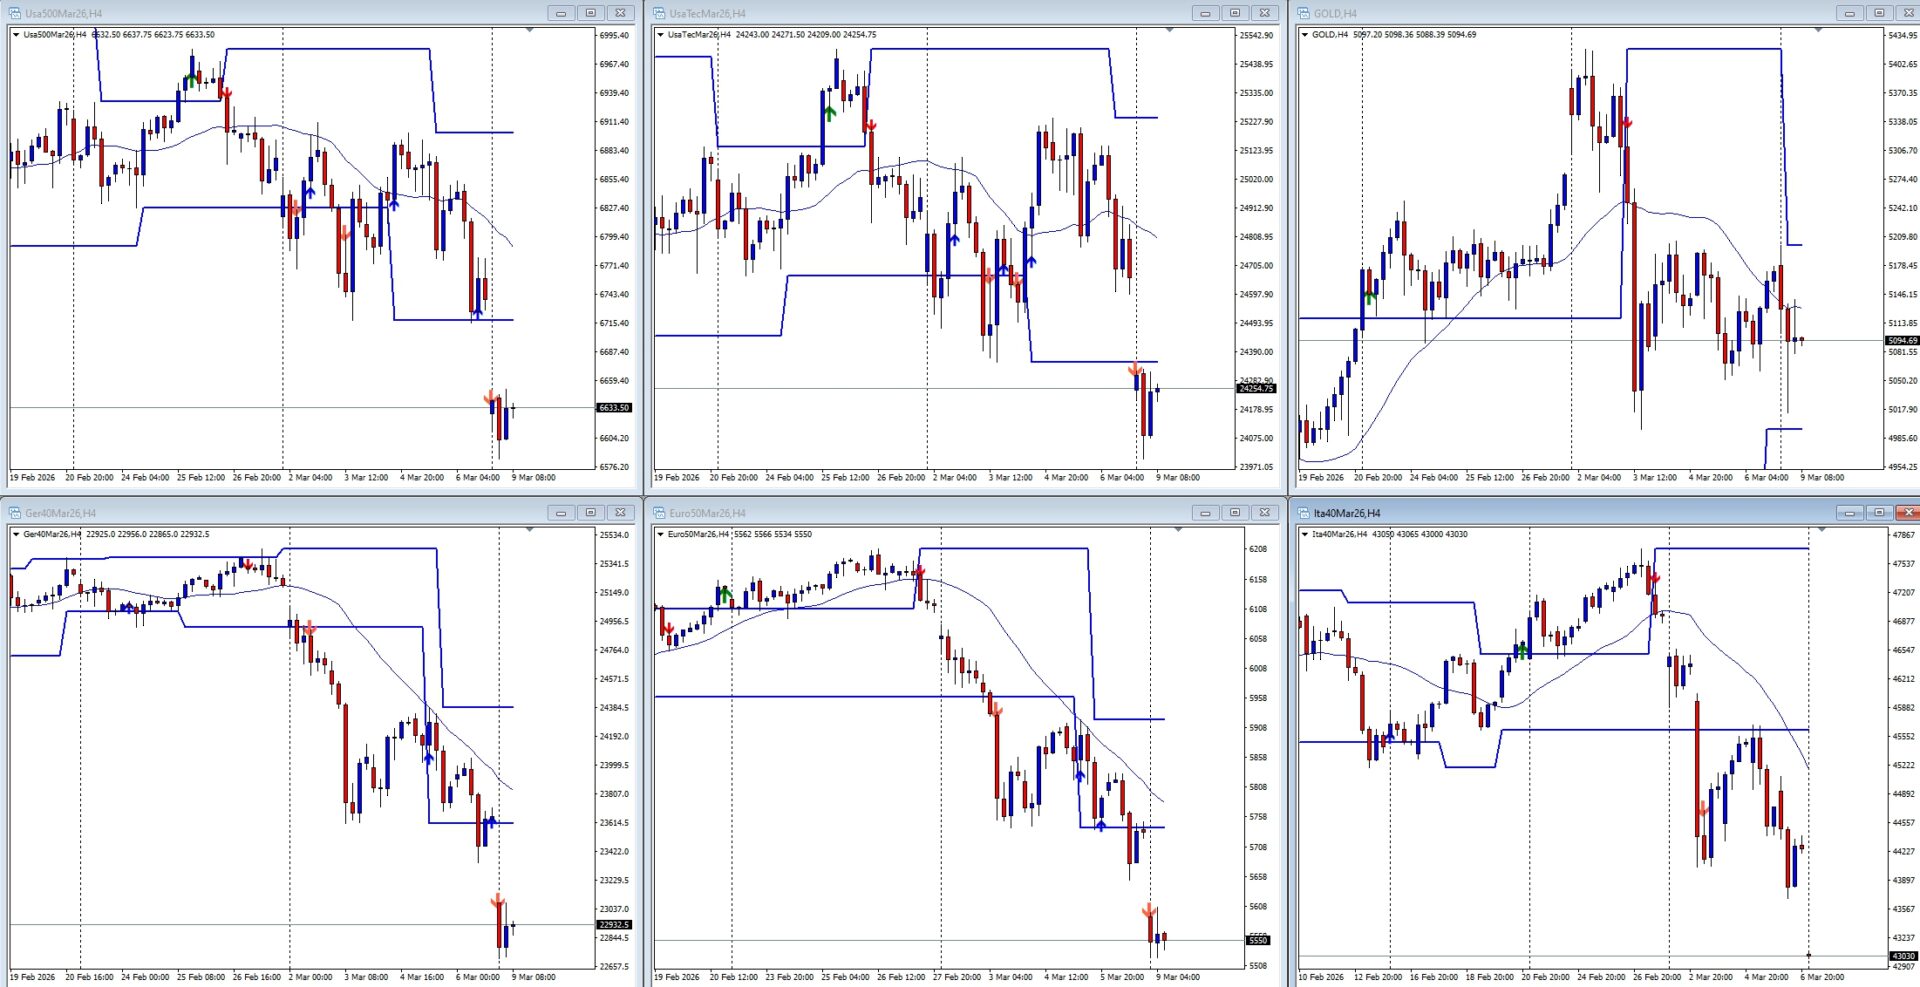
Task: Click the UsaTecMar26 chart window icon
Action: point(659,13)
